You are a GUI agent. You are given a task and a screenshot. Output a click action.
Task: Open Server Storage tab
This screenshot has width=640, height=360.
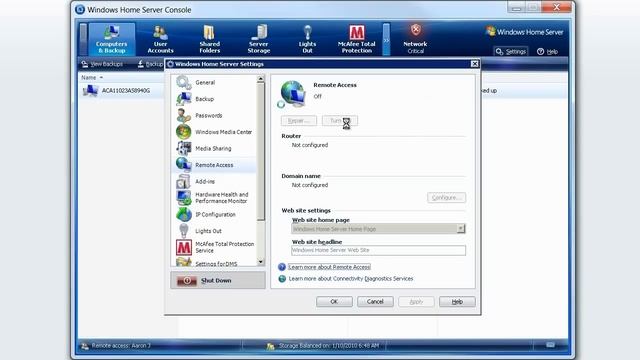coord(259,39)
